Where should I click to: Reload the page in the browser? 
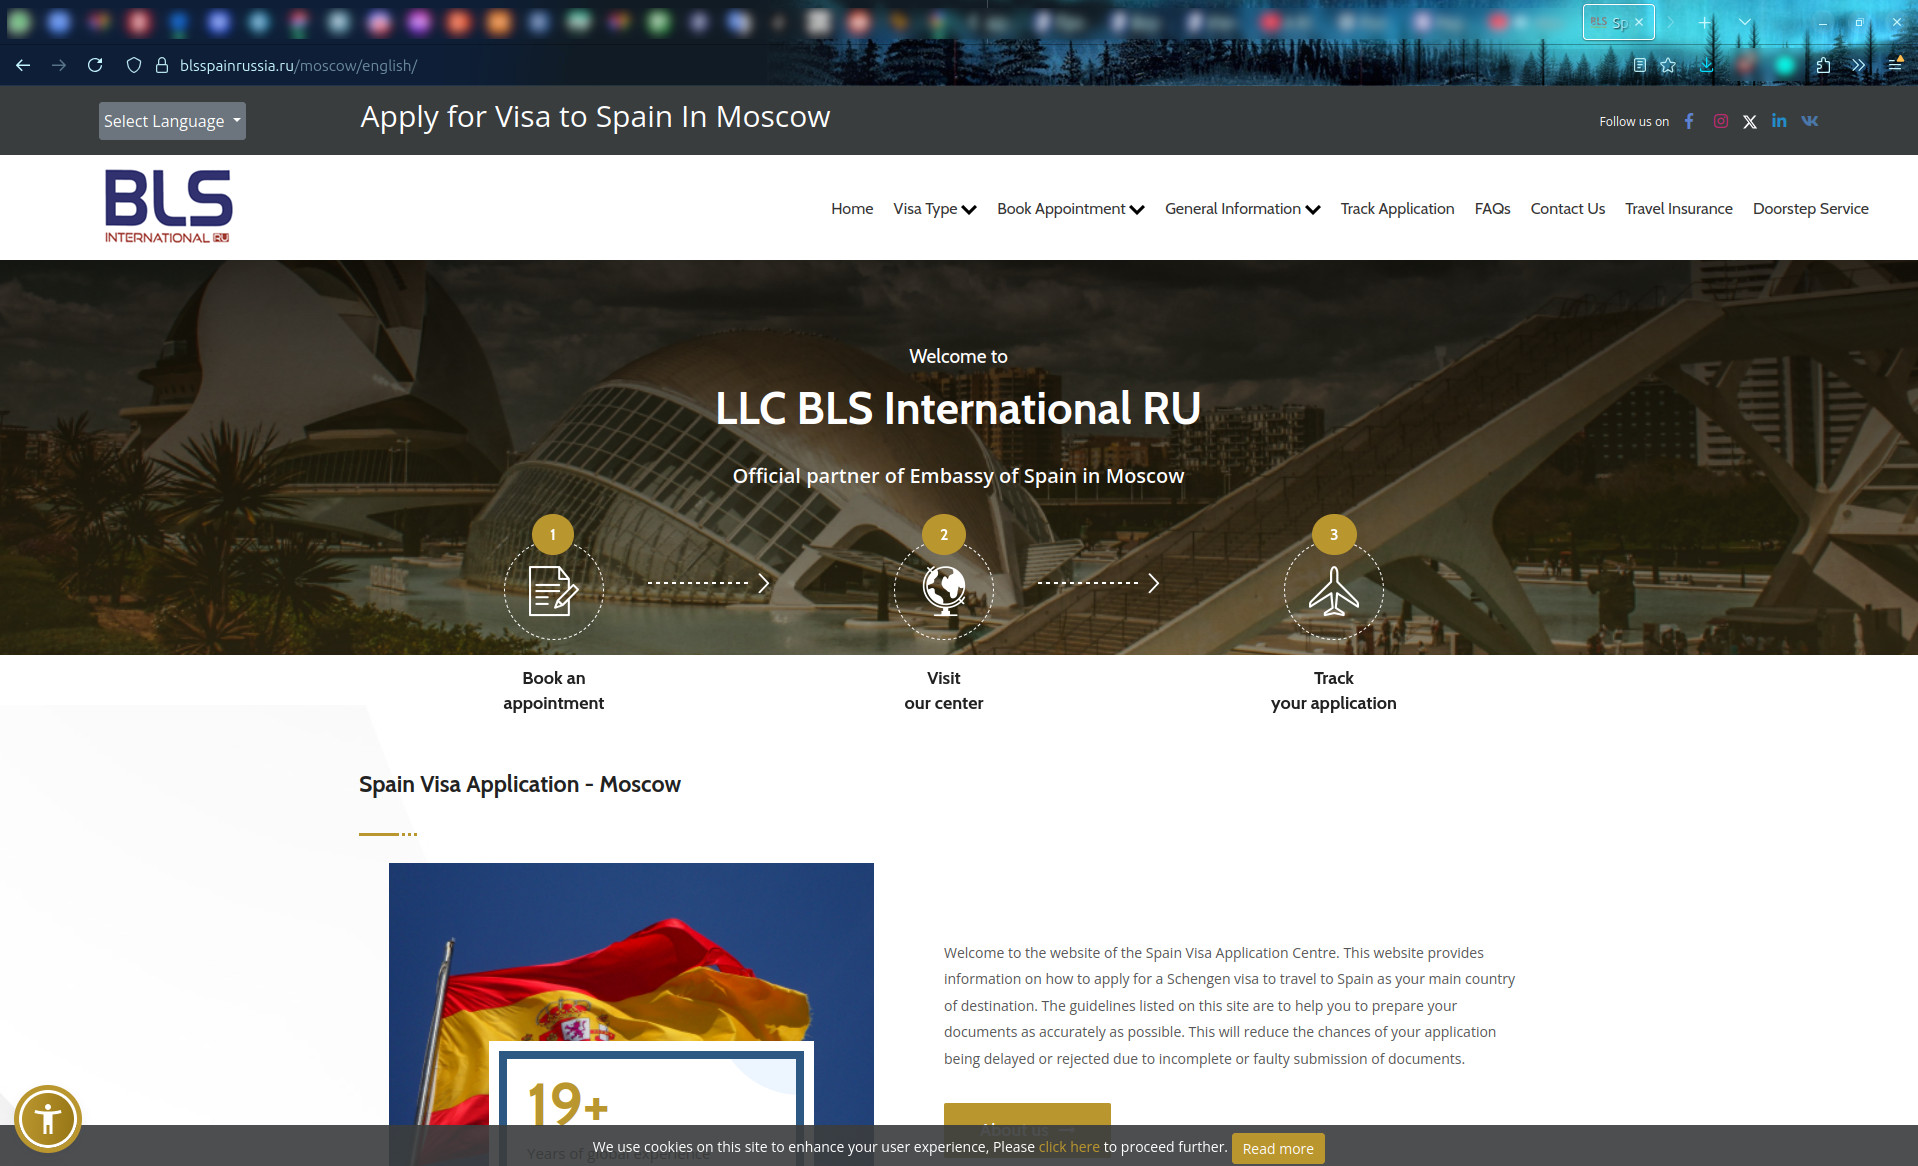pyautogui.click(x=95, y=65)
